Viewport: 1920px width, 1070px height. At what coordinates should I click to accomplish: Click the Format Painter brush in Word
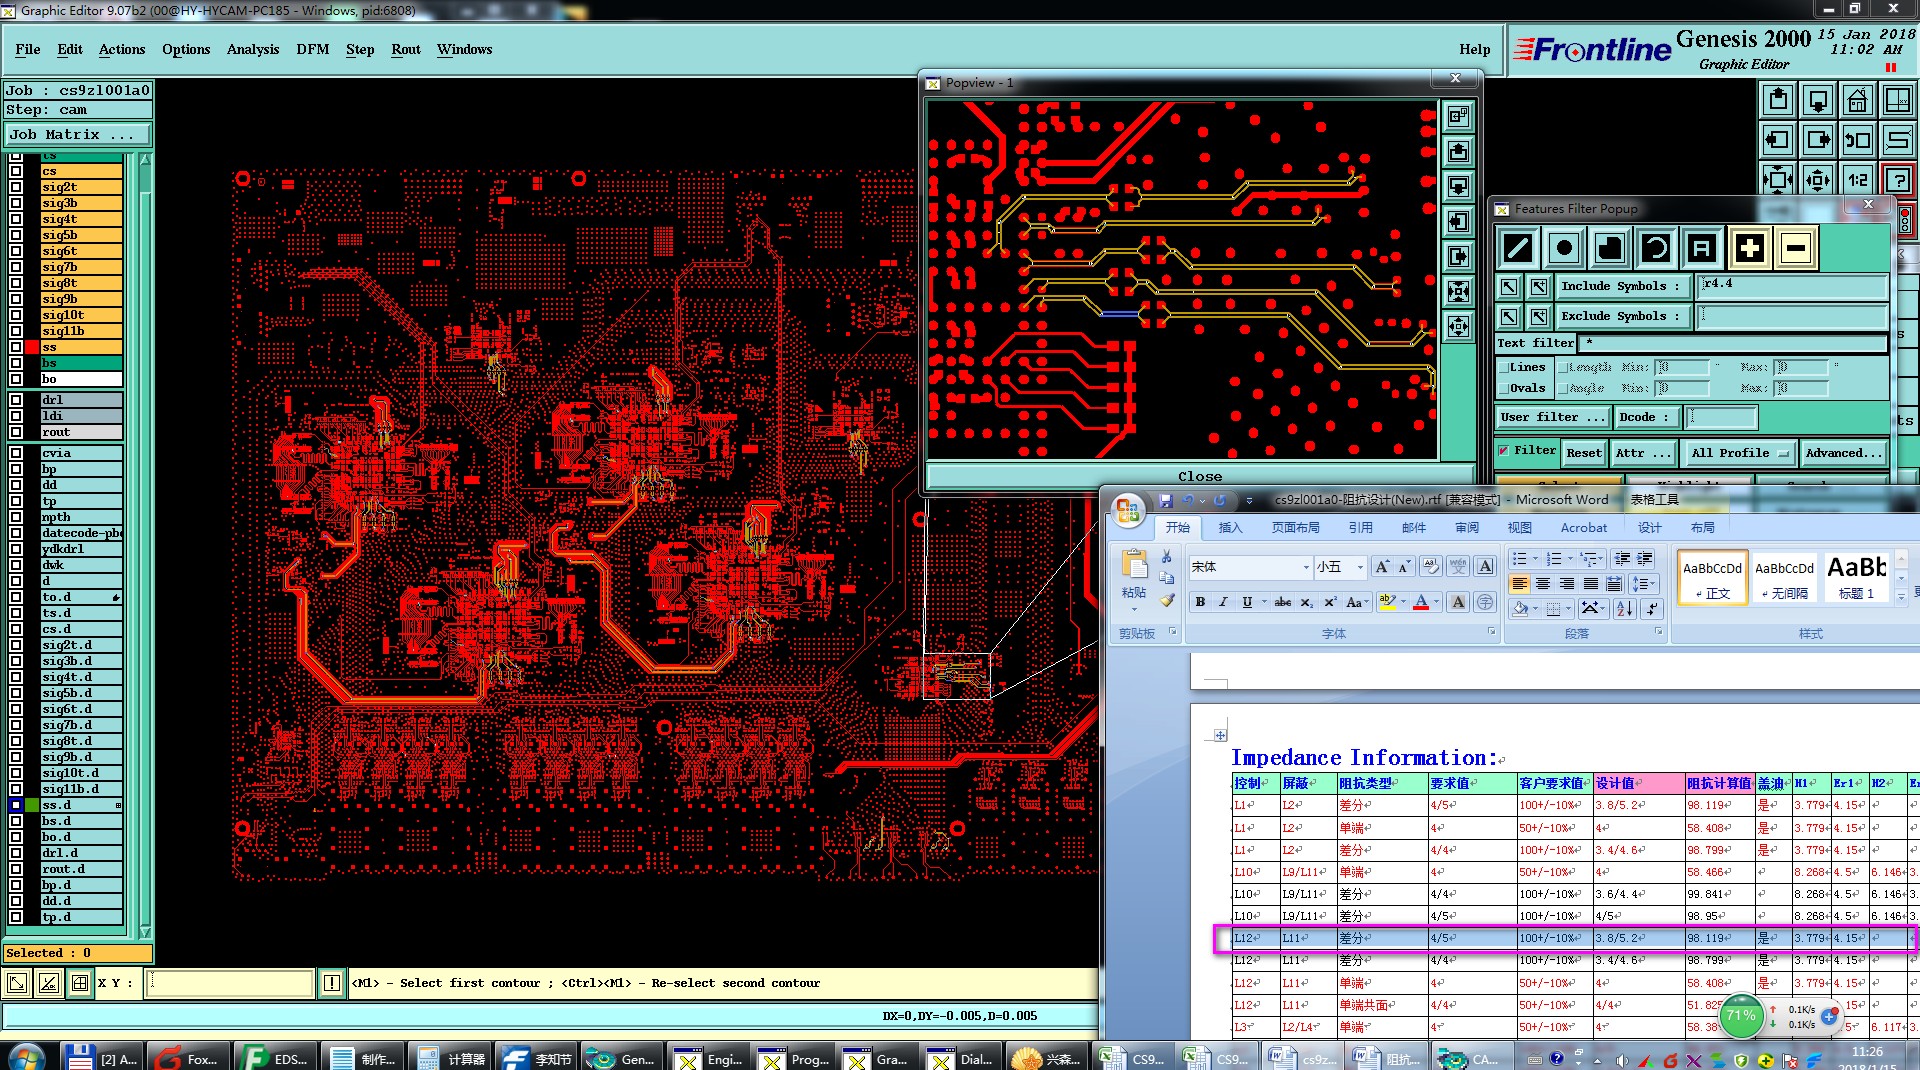click(x=1166, y=600)
